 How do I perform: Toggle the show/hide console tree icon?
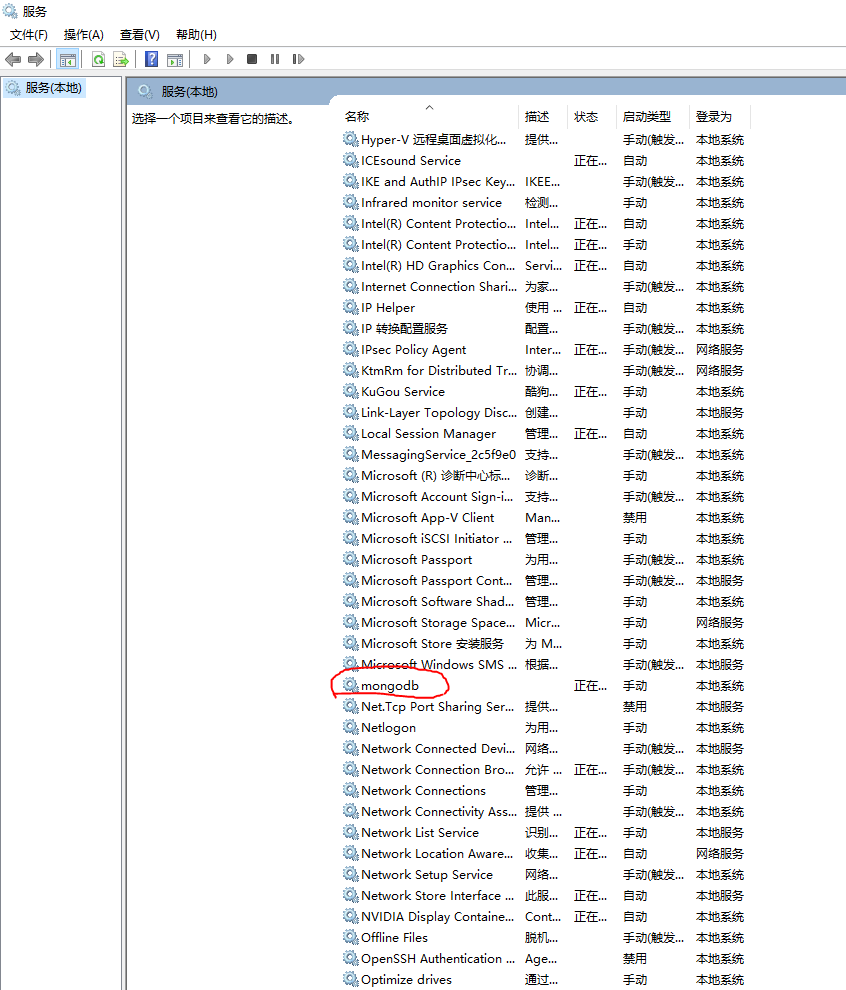click(x=68, y=59)
